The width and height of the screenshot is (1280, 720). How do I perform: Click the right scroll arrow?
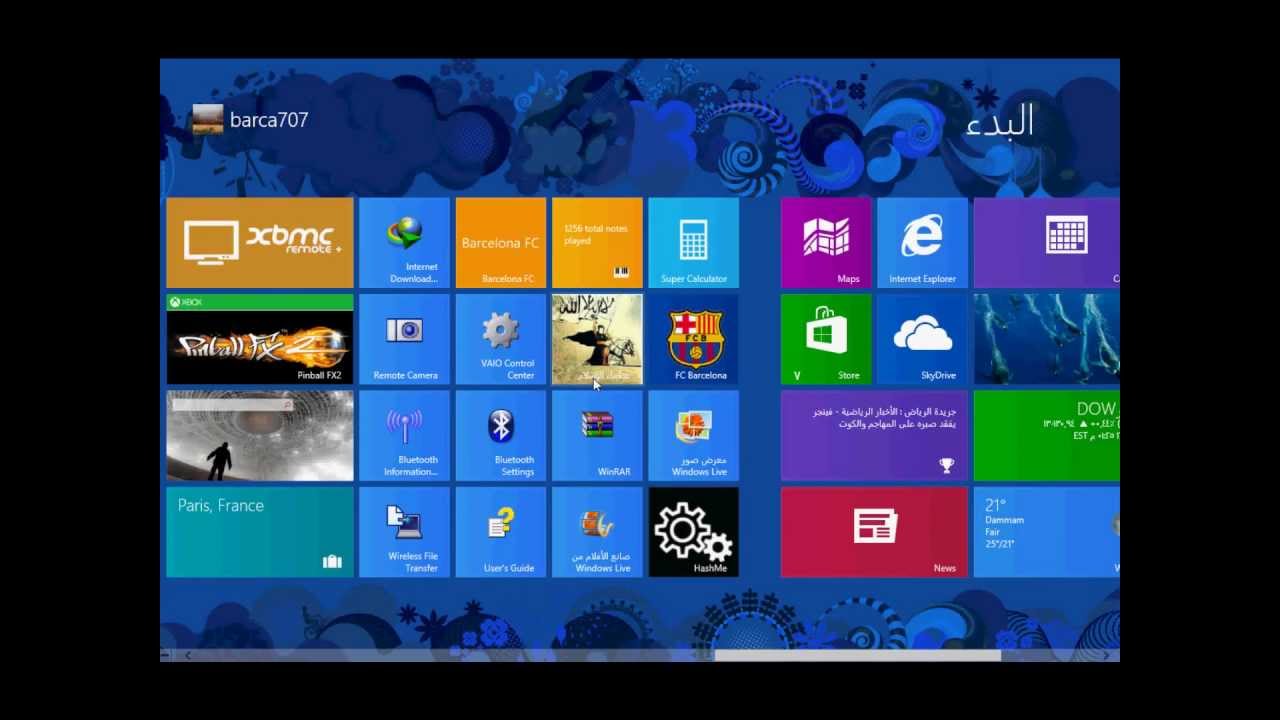(1106, 656)
